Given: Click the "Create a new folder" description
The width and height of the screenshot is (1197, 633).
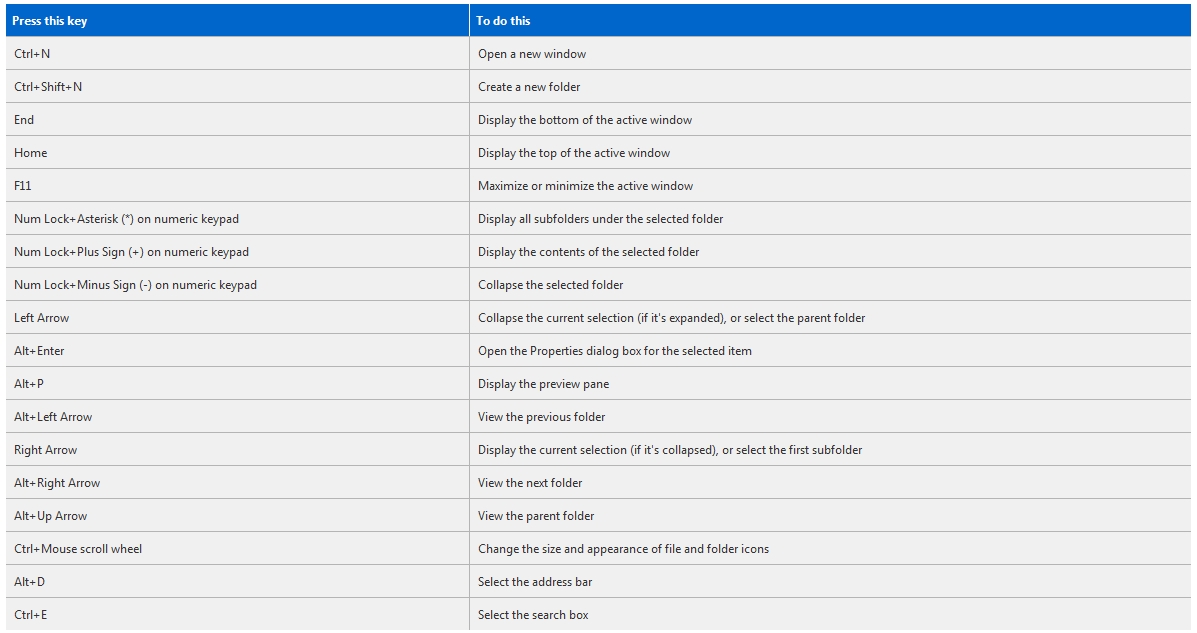Looking at the screenshot, I should [529, 87].
